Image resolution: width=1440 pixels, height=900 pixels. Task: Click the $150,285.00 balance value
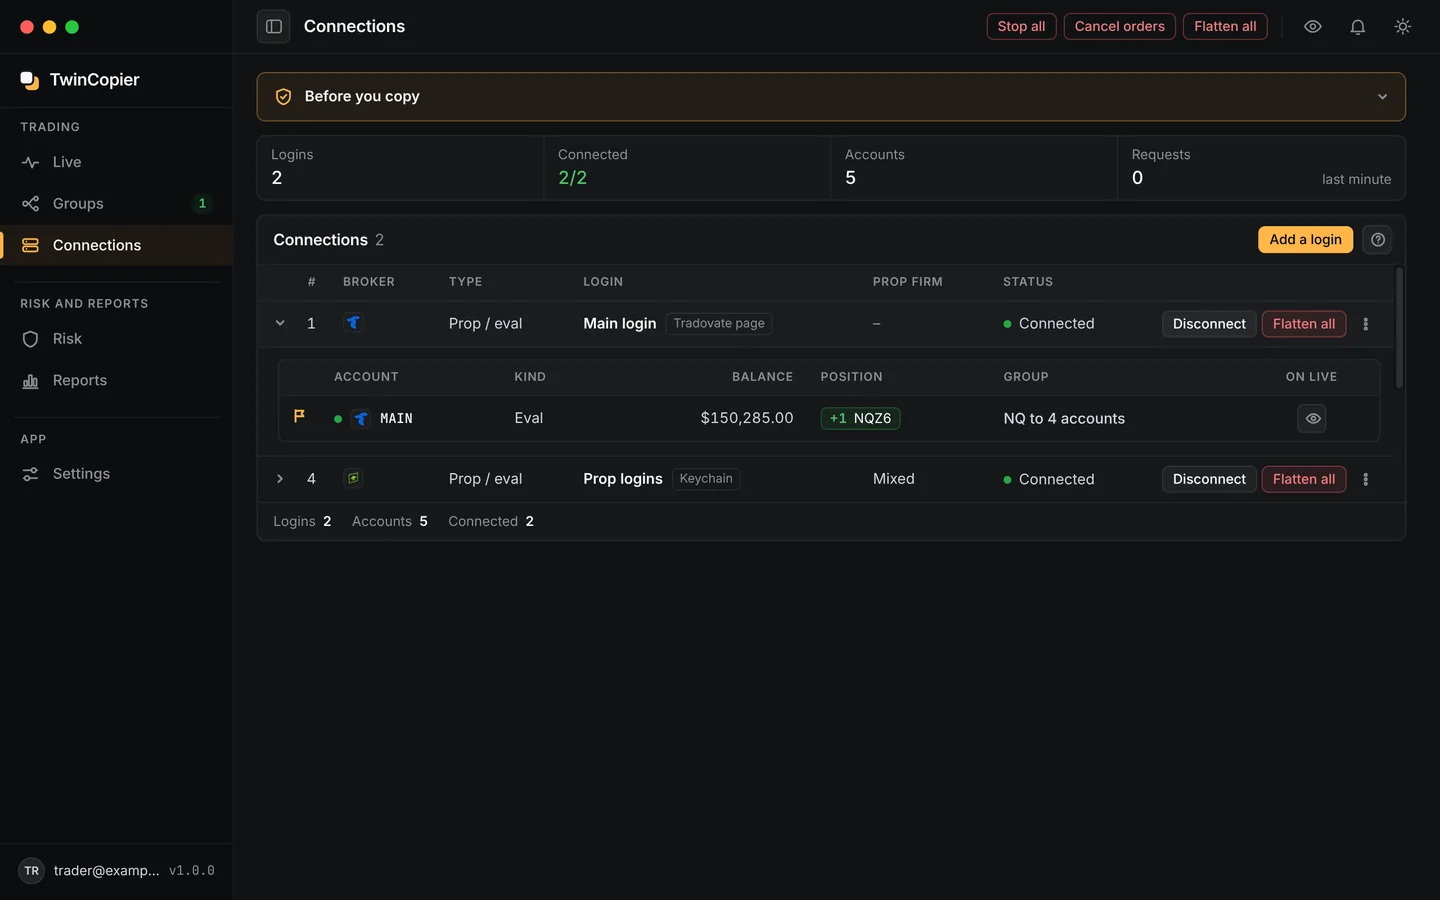pos(747,418)
